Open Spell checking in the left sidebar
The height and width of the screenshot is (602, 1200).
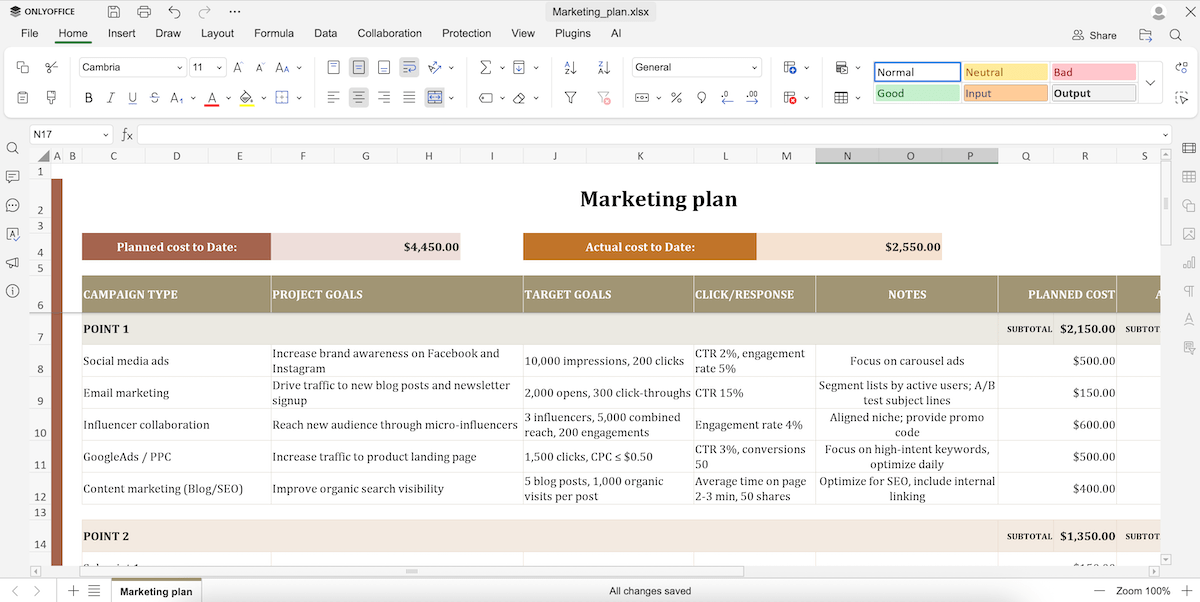click(13, 233)
